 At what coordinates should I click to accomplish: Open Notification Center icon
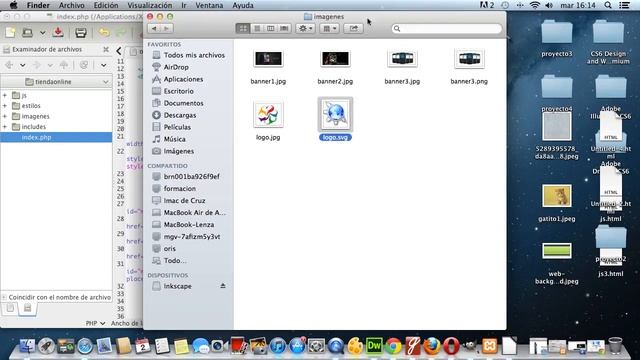(x=624, y=5)
